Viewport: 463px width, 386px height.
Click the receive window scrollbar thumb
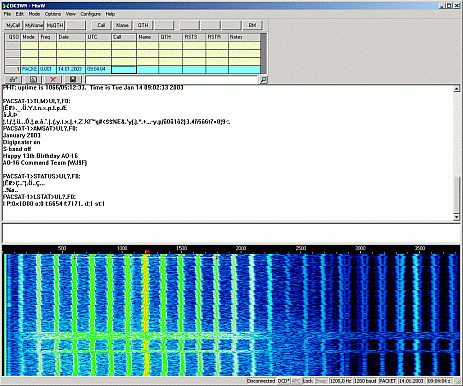(457, 194)
